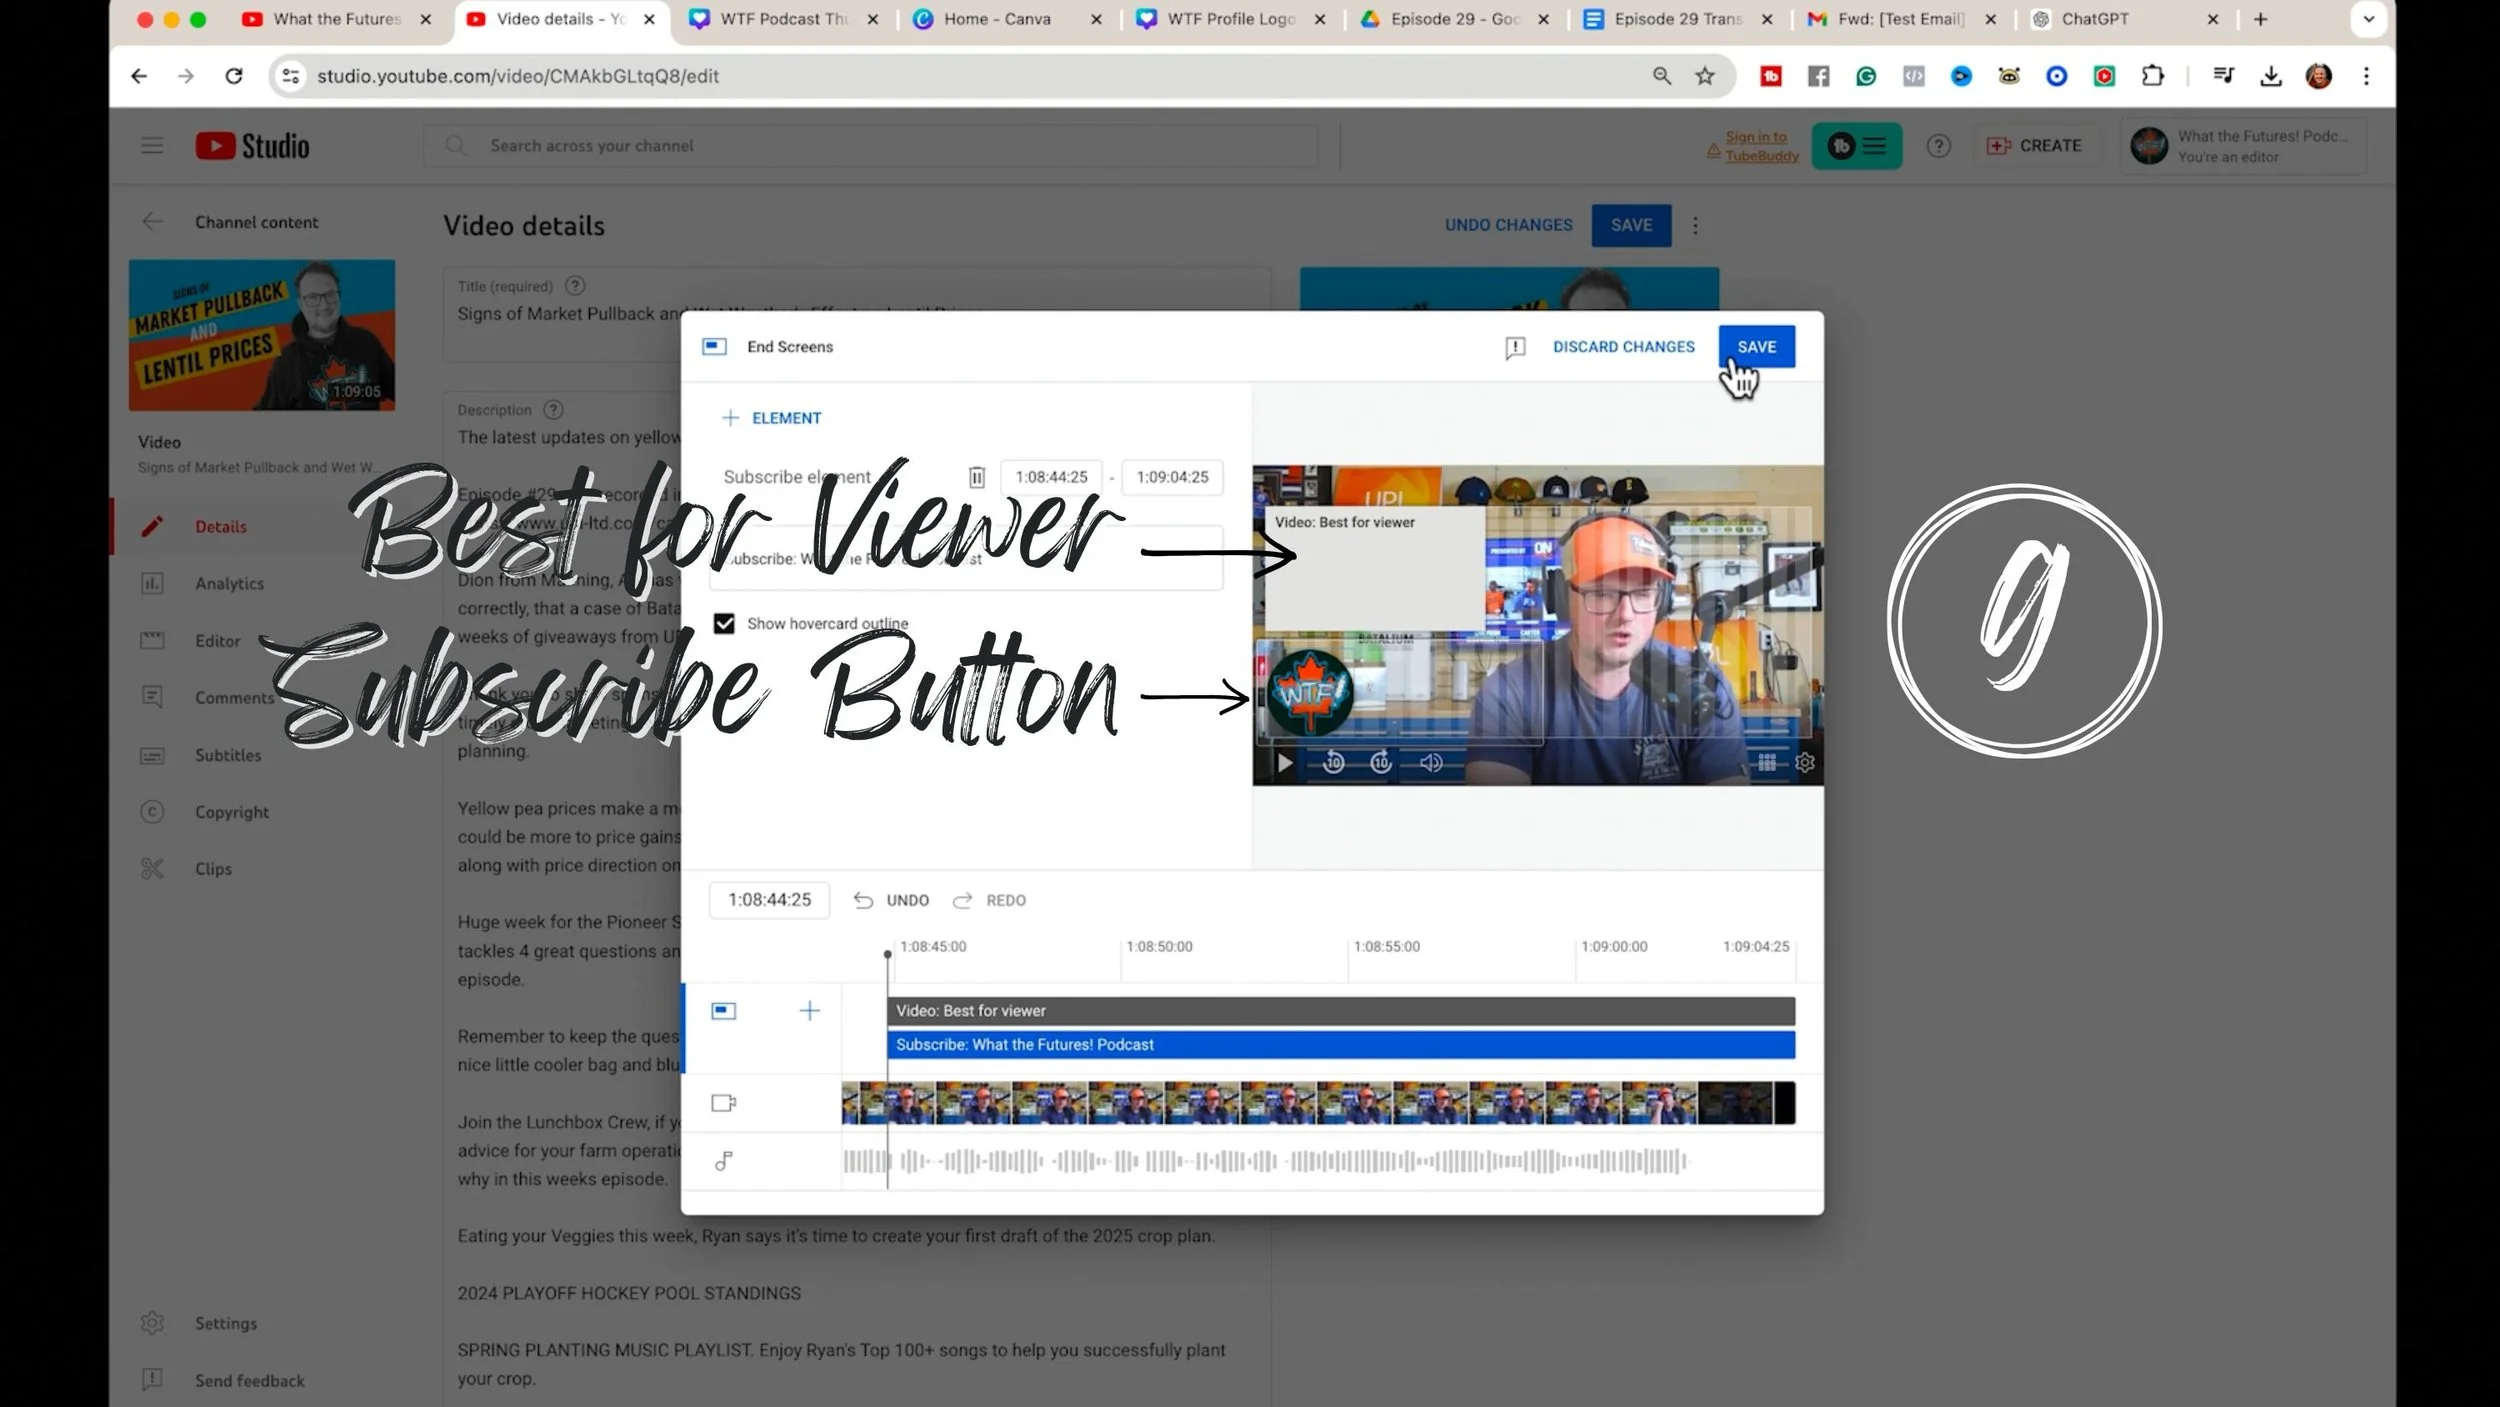Open the What the Futures account switcher
Viewport: 2500px width, 1407px height.
coord(2243,146)
